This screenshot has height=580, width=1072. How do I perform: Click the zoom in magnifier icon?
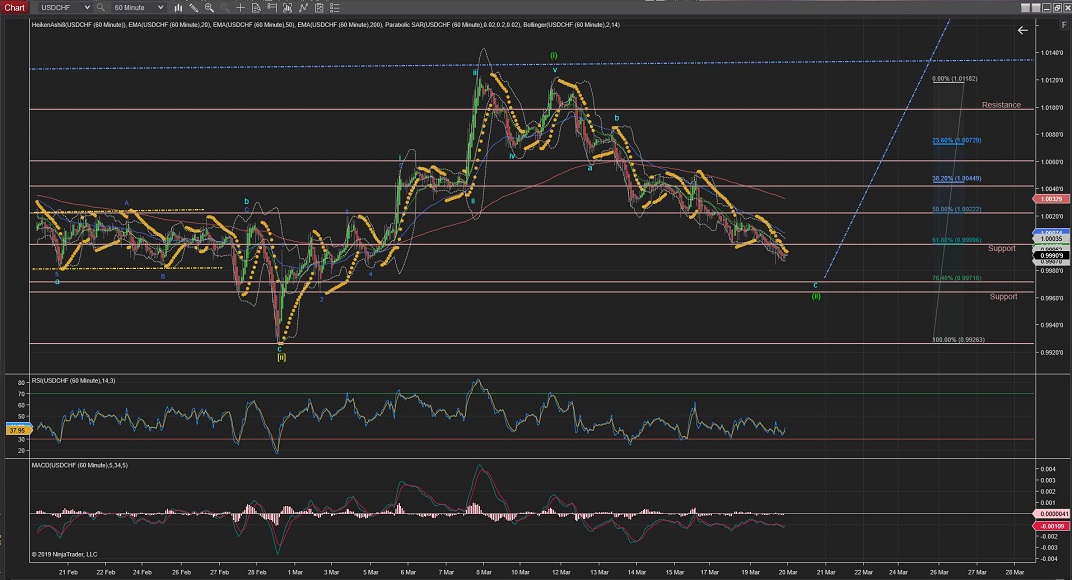pyautogui.click(x=209, y=8)
